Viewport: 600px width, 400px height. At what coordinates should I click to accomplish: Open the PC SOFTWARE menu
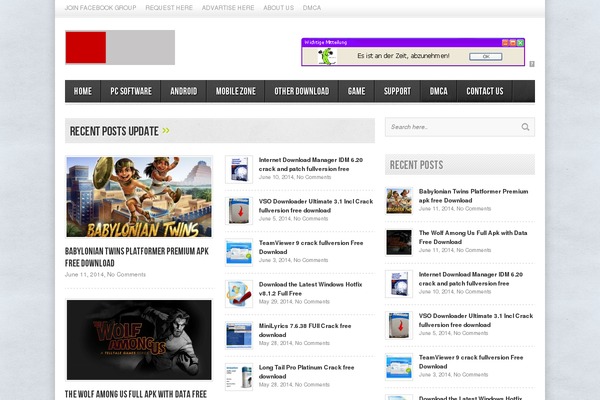pos(131,91)
